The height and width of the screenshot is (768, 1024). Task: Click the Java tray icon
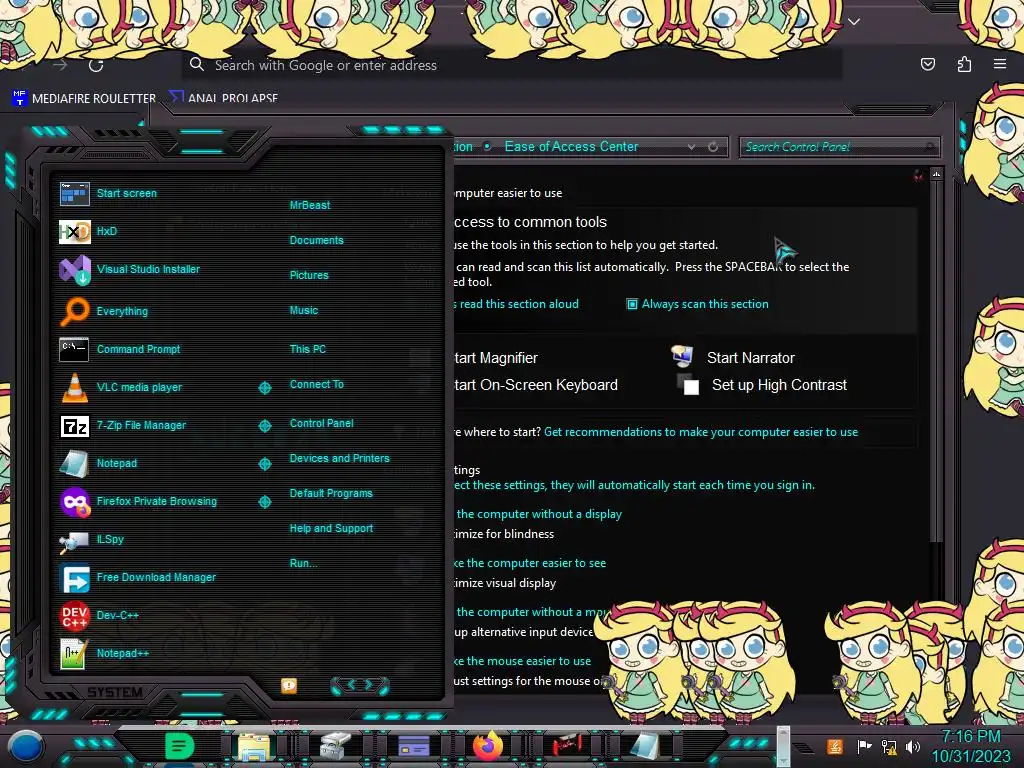pyautogui.click(x=835, y=746)
